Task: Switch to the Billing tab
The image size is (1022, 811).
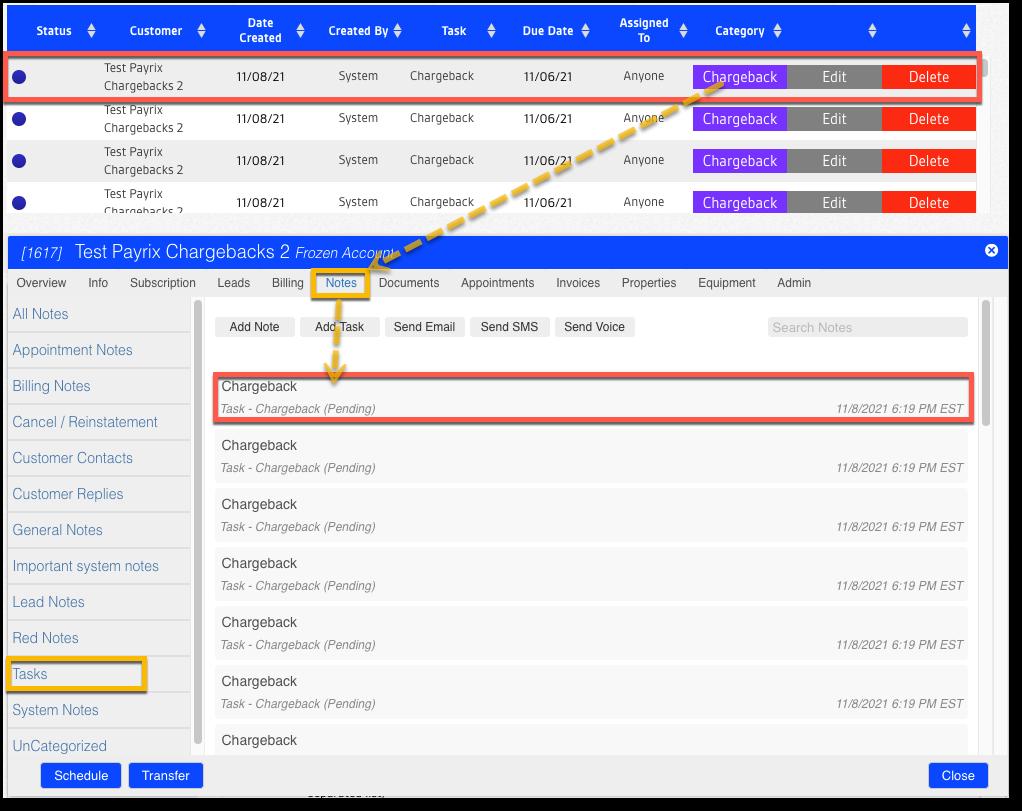Action: (x=287, y=283)
